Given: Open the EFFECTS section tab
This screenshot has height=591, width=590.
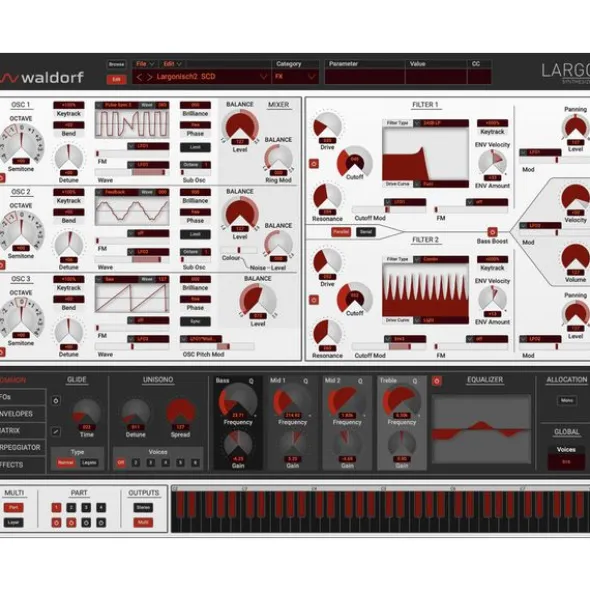Looking at the screenshot, I should [x=23, y=465].
